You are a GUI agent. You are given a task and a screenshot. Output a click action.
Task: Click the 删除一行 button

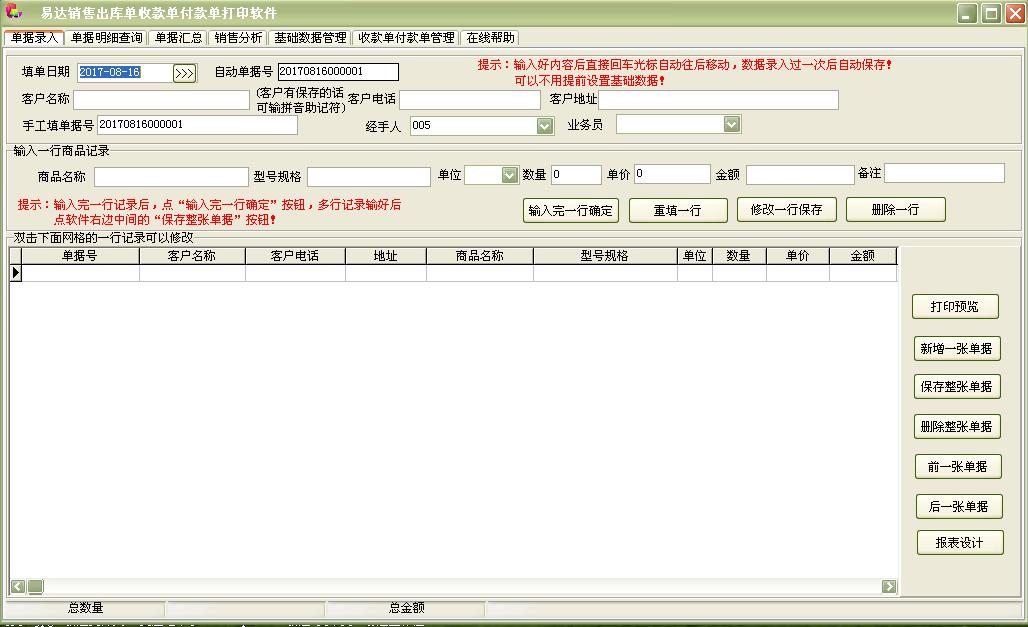896,210
